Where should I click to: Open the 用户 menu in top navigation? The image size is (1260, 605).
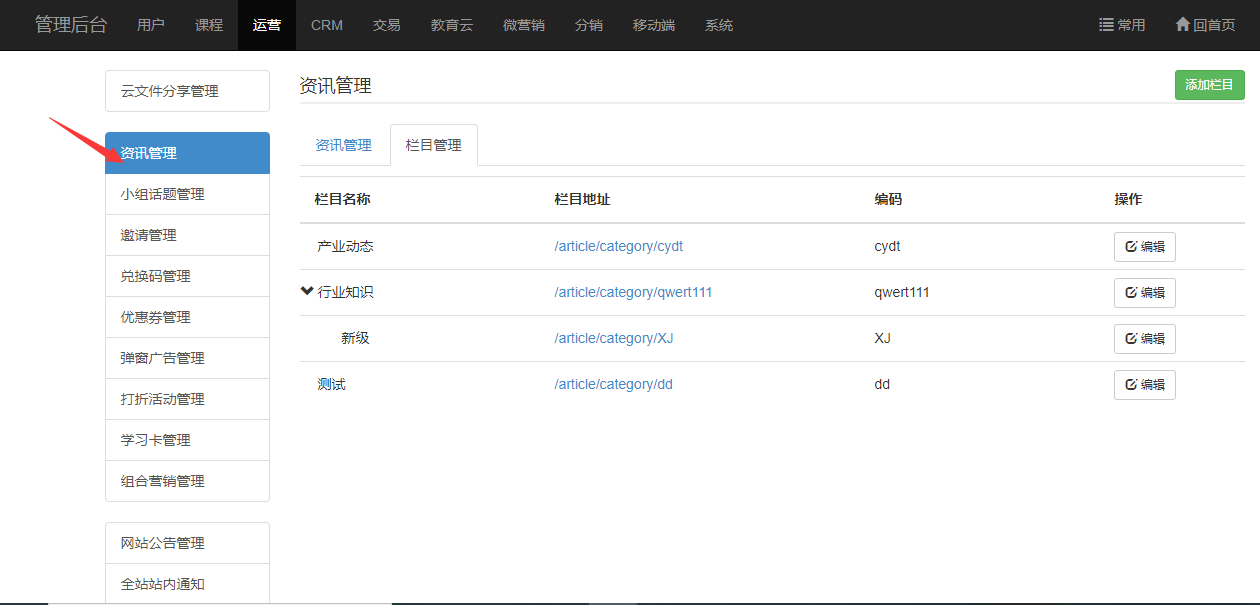click(151, 25)
